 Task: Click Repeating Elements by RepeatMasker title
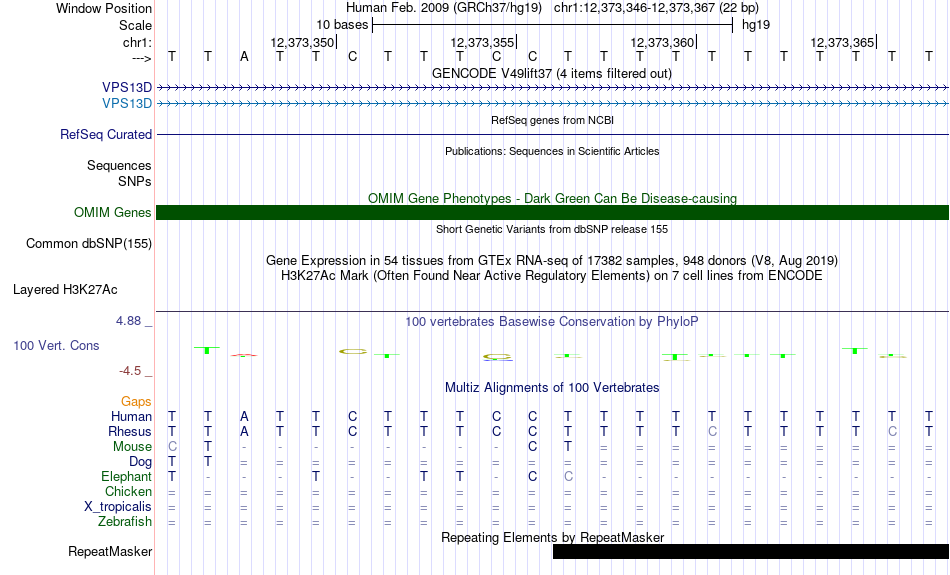point(553,537)
